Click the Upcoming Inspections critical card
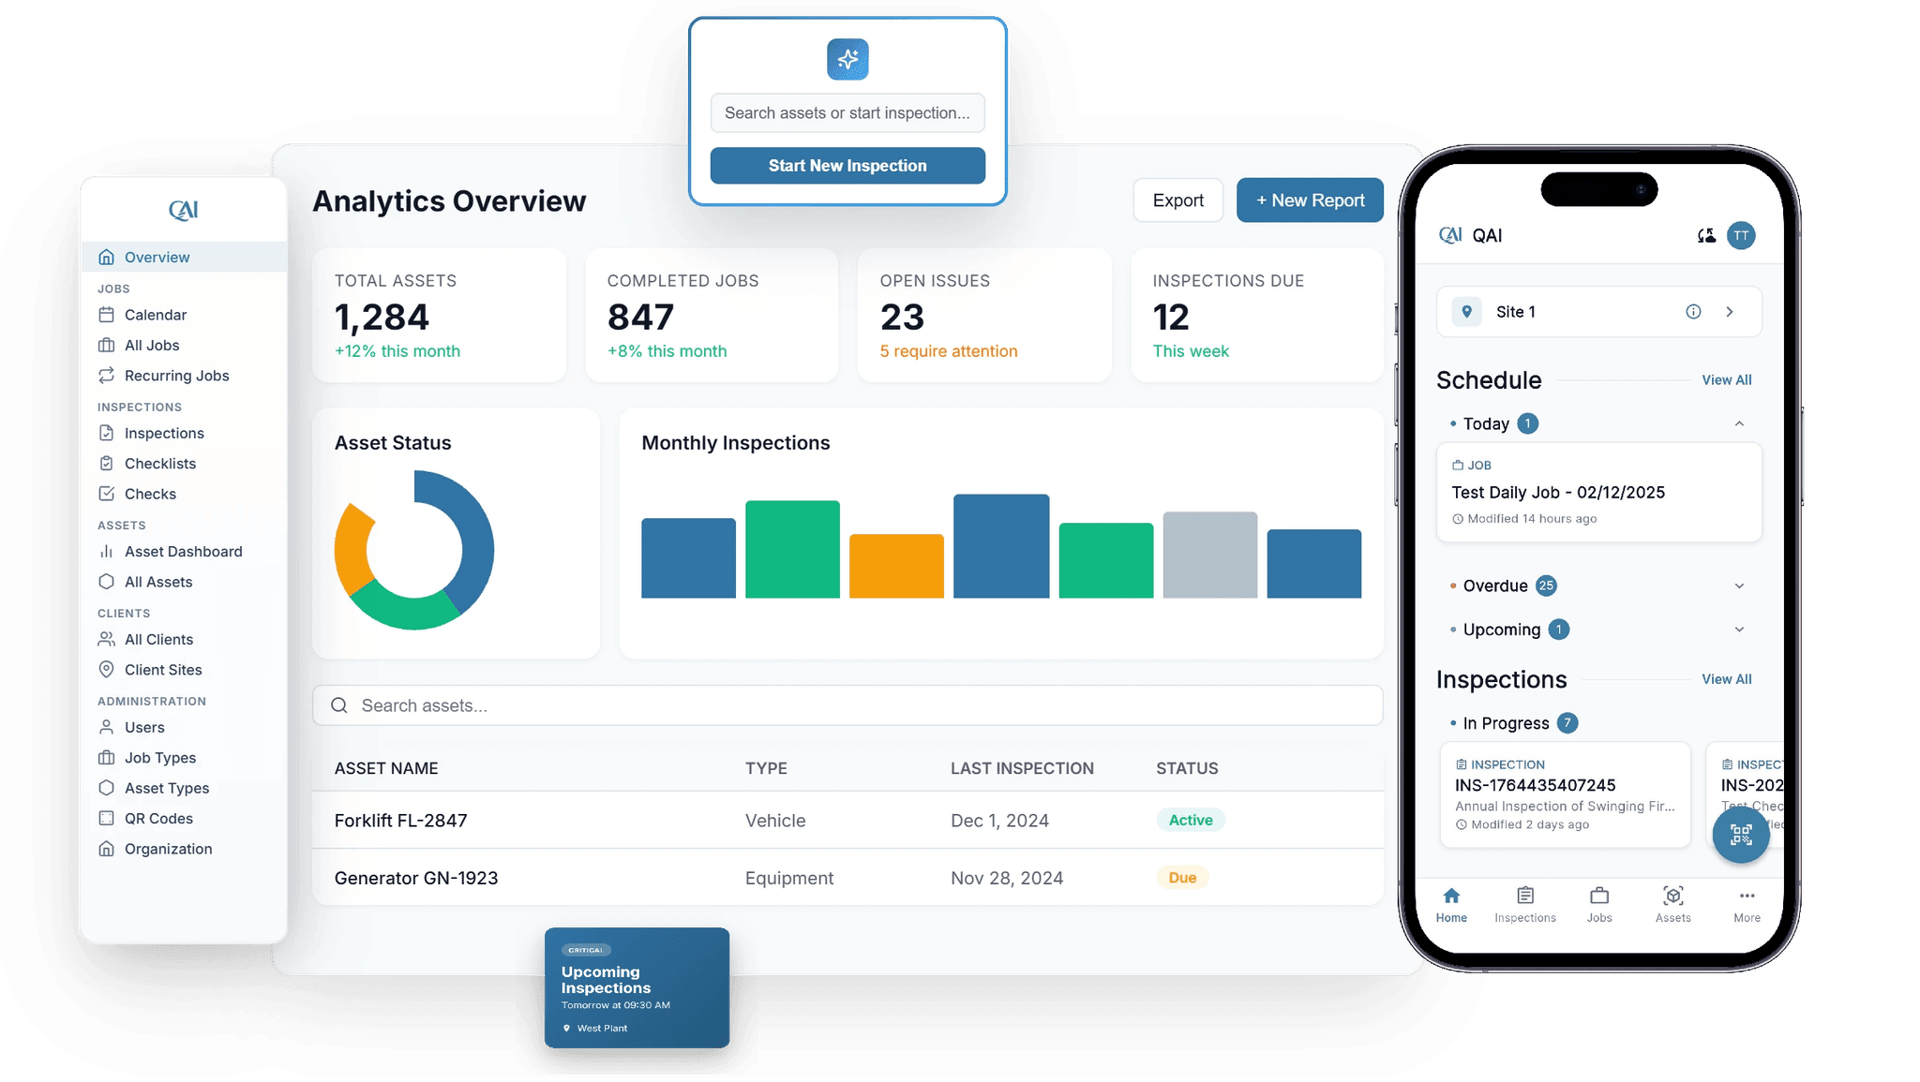 click(637, 988)
